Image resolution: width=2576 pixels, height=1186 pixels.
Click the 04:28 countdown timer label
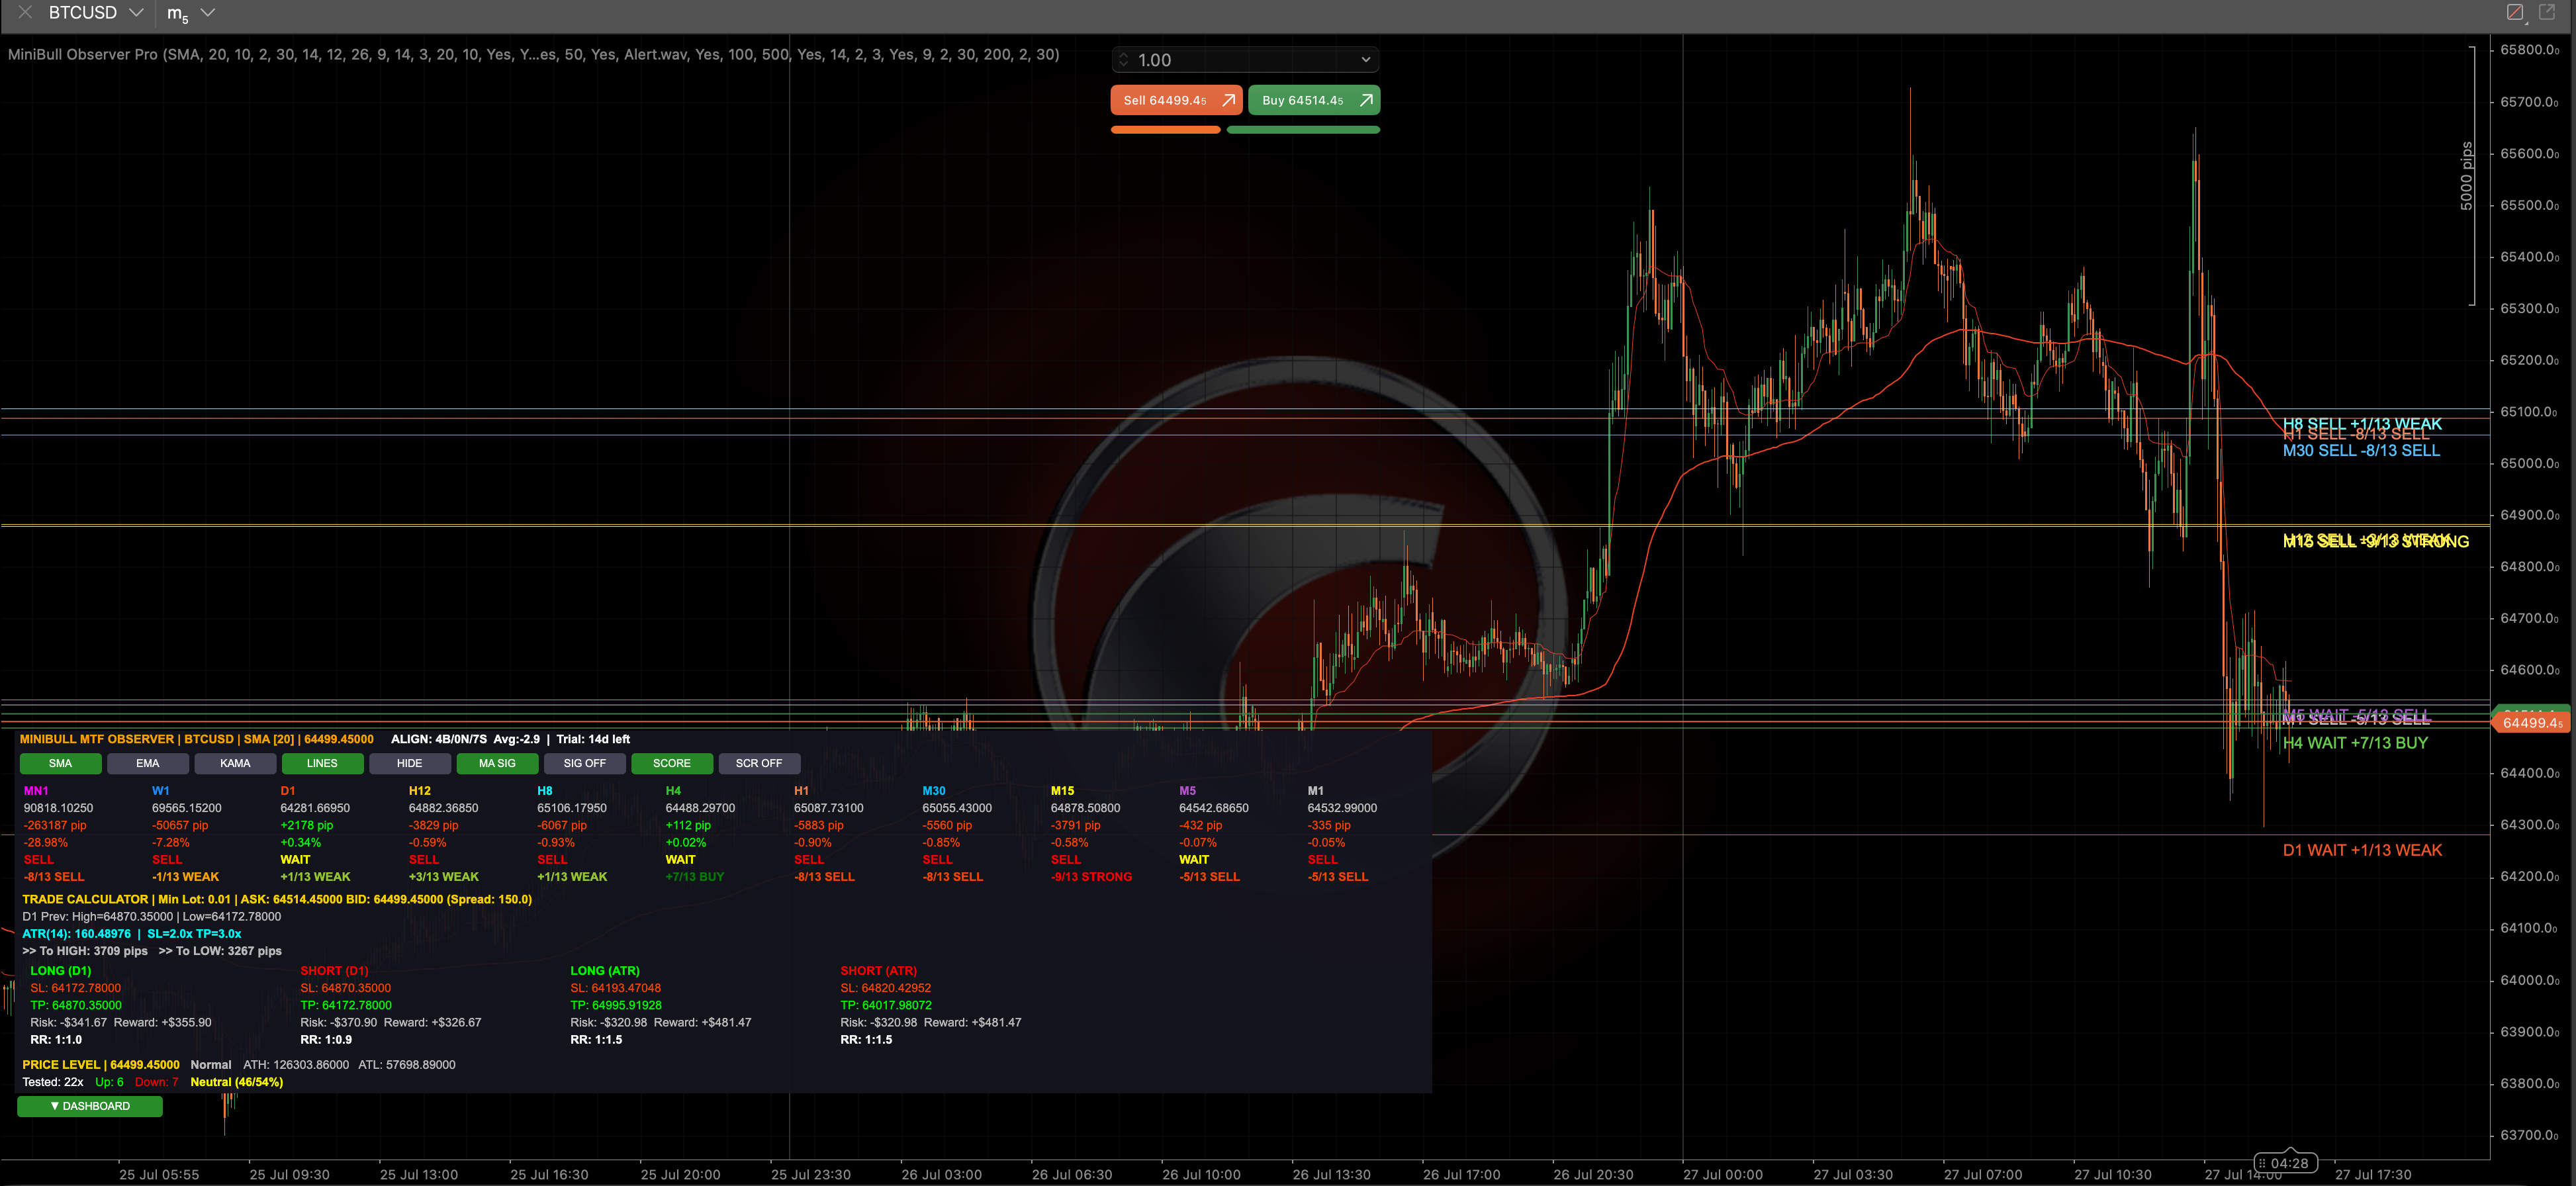[x=2285, y=1163]
